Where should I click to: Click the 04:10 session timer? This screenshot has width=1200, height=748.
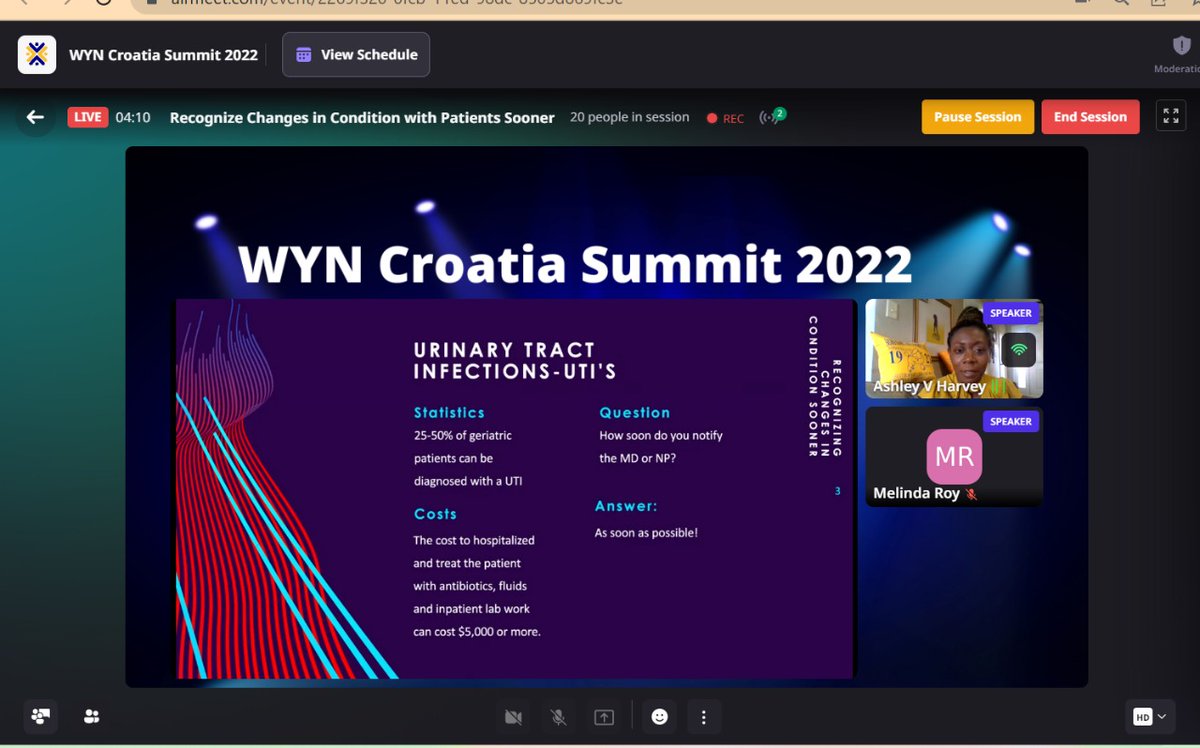pos(133,117)
